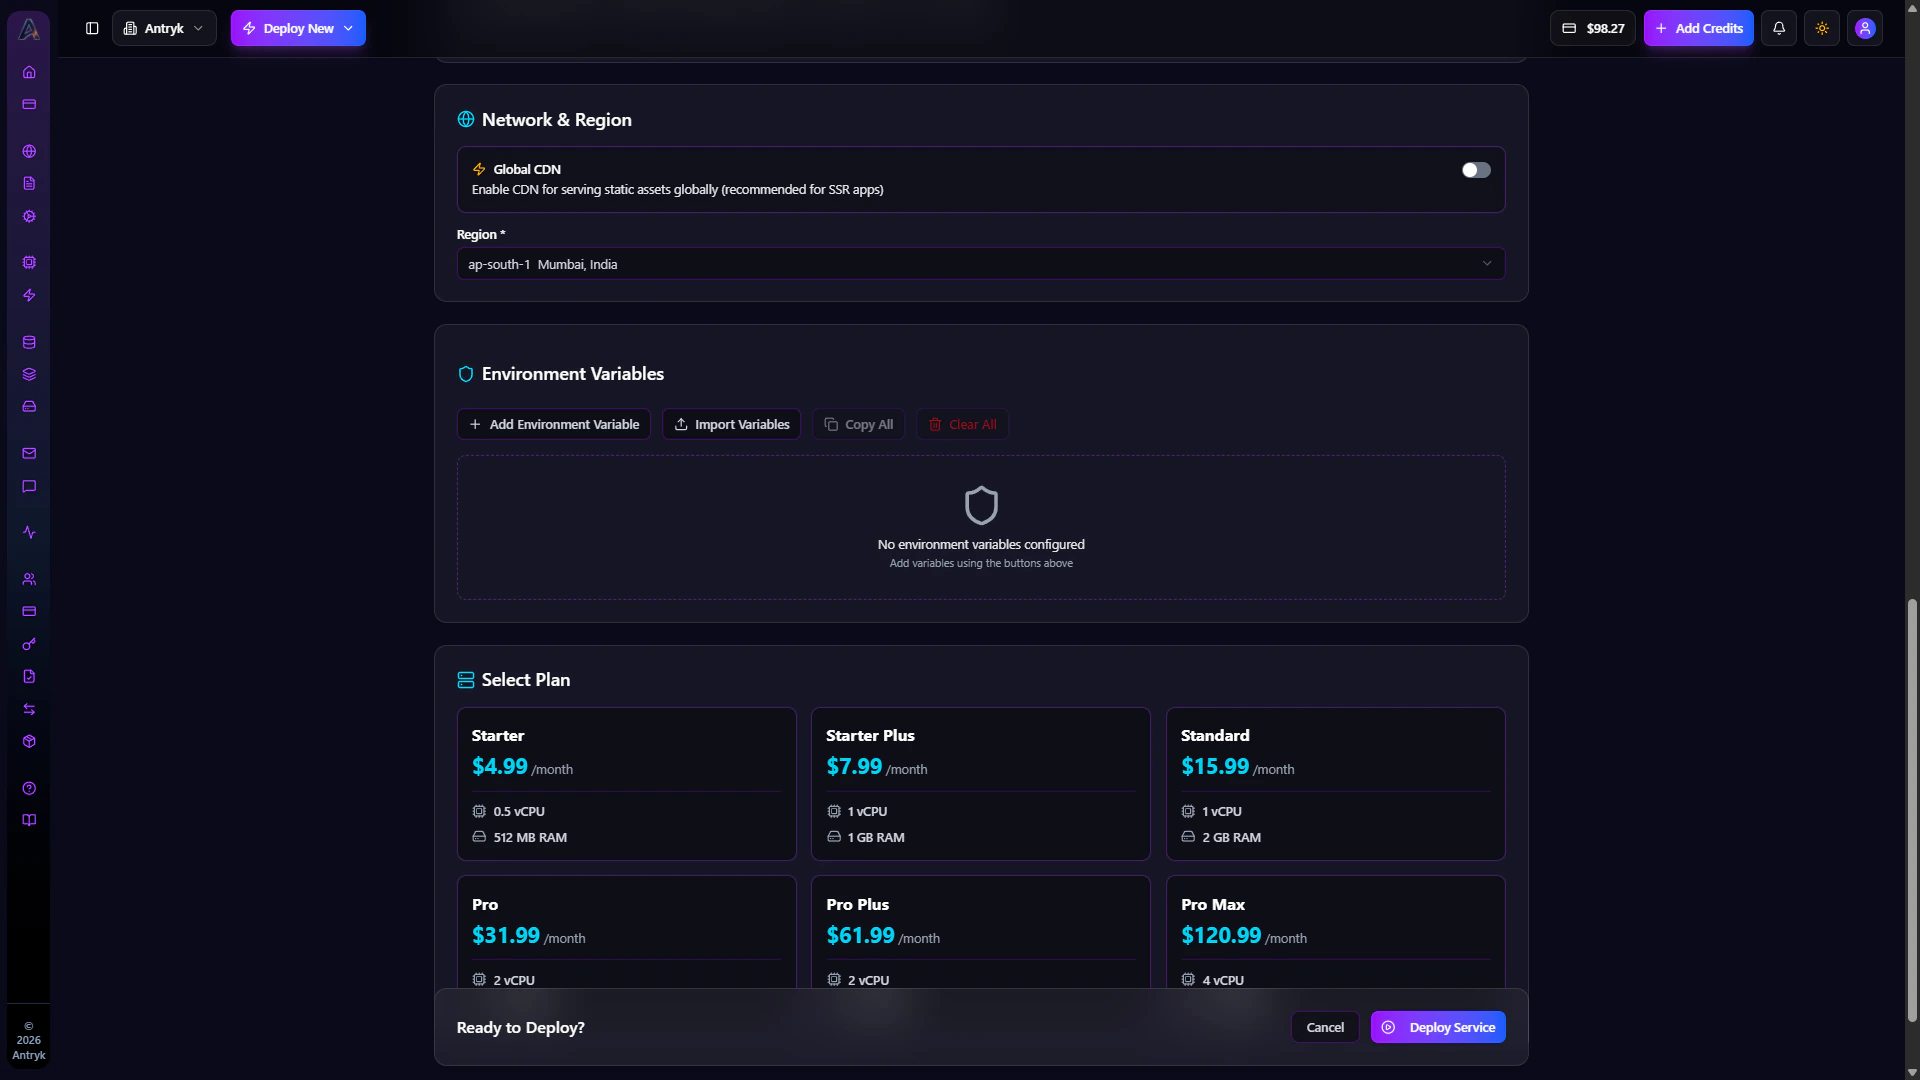Click the Import Variables button
Image resolution: width=1920 pixels, height=1080 pixels.
coord(732,424)
